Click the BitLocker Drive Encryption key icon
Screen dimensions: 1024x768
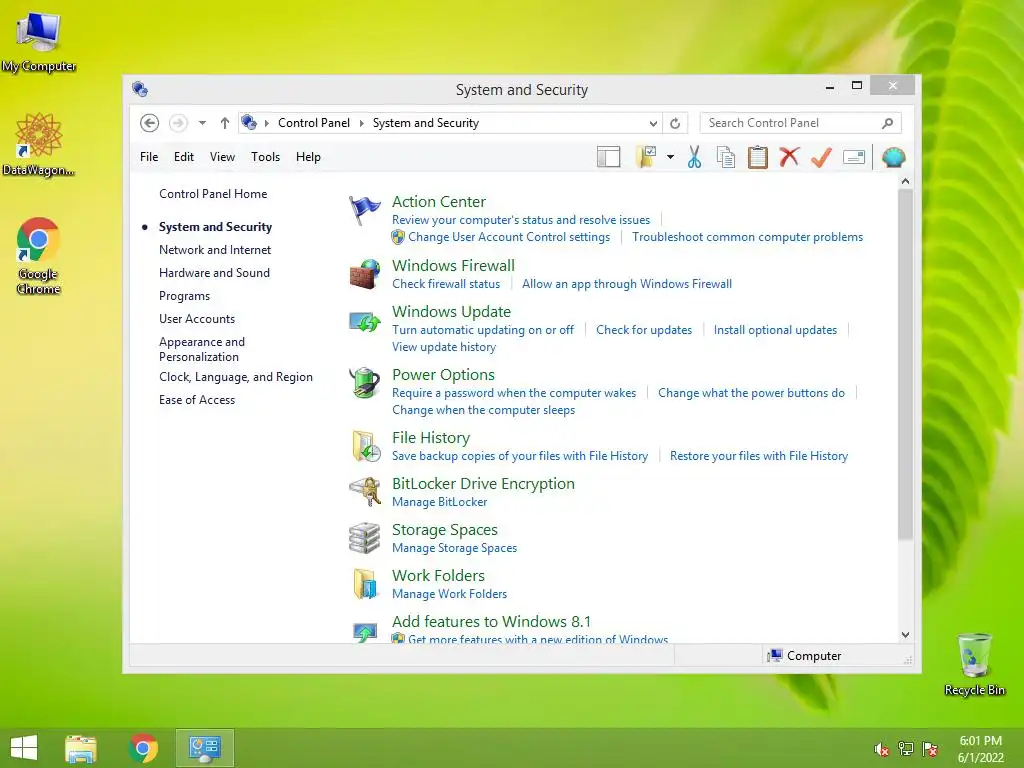pos(365,492)
